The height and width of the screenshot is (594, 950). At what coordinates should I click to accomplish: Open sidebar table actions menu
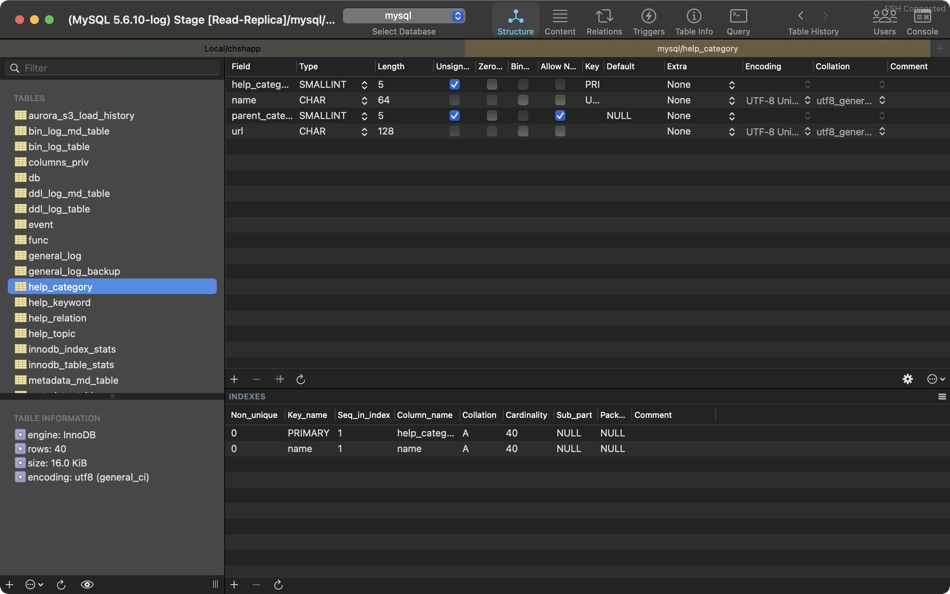[34, 585]
